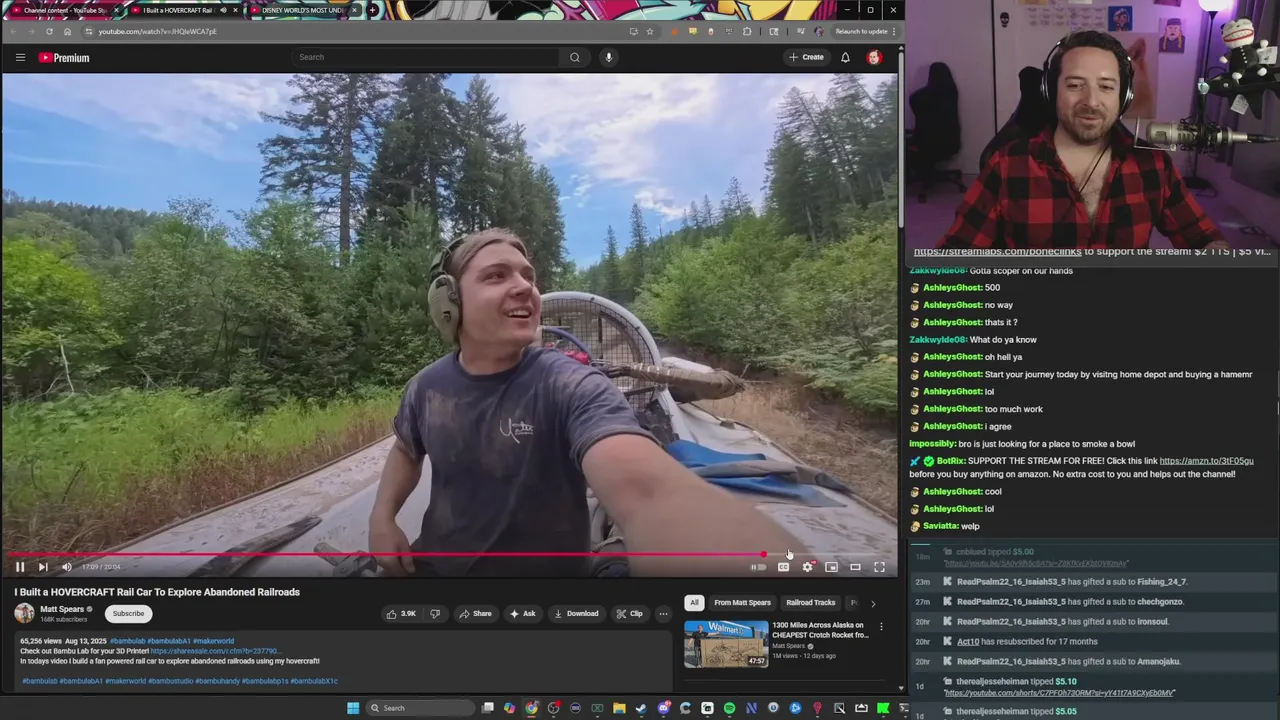Start voice search with the microphone
Viewport: 1280px width, 720px height.
coord(608,57)
